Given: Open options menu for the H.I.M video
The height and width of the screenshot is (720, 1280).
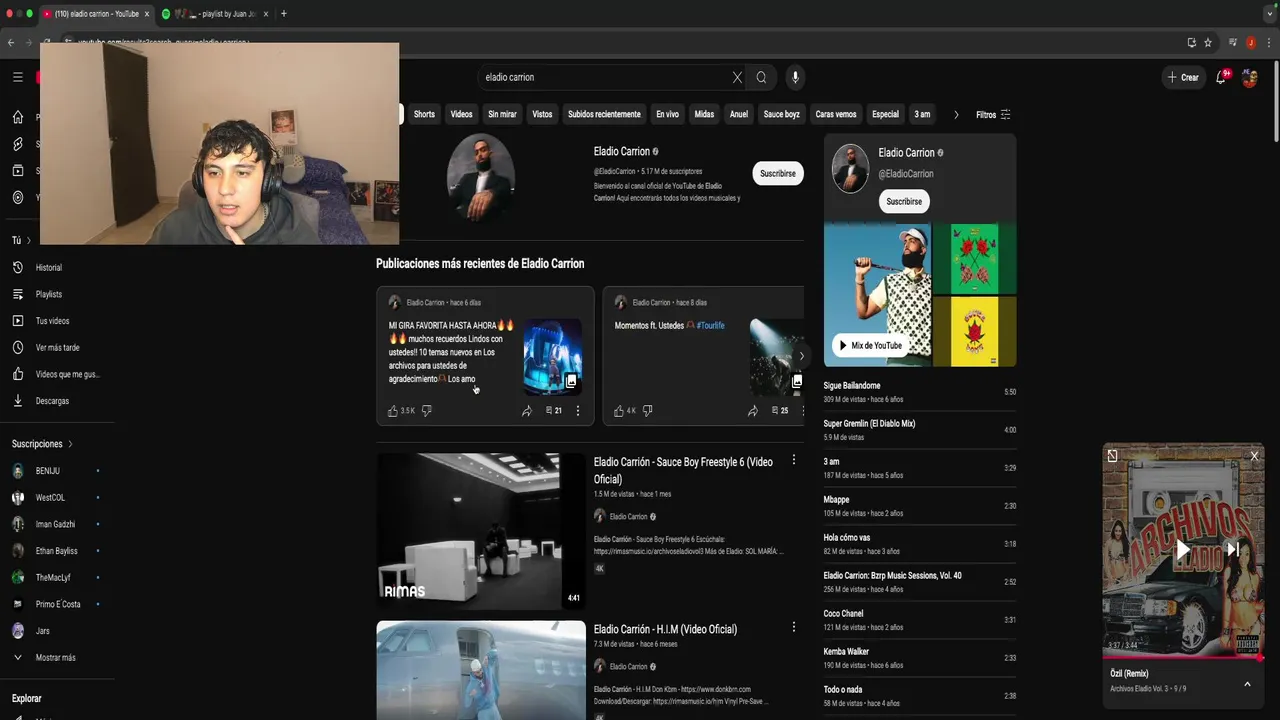Looking at the screenshot, I should pos(793,627).
